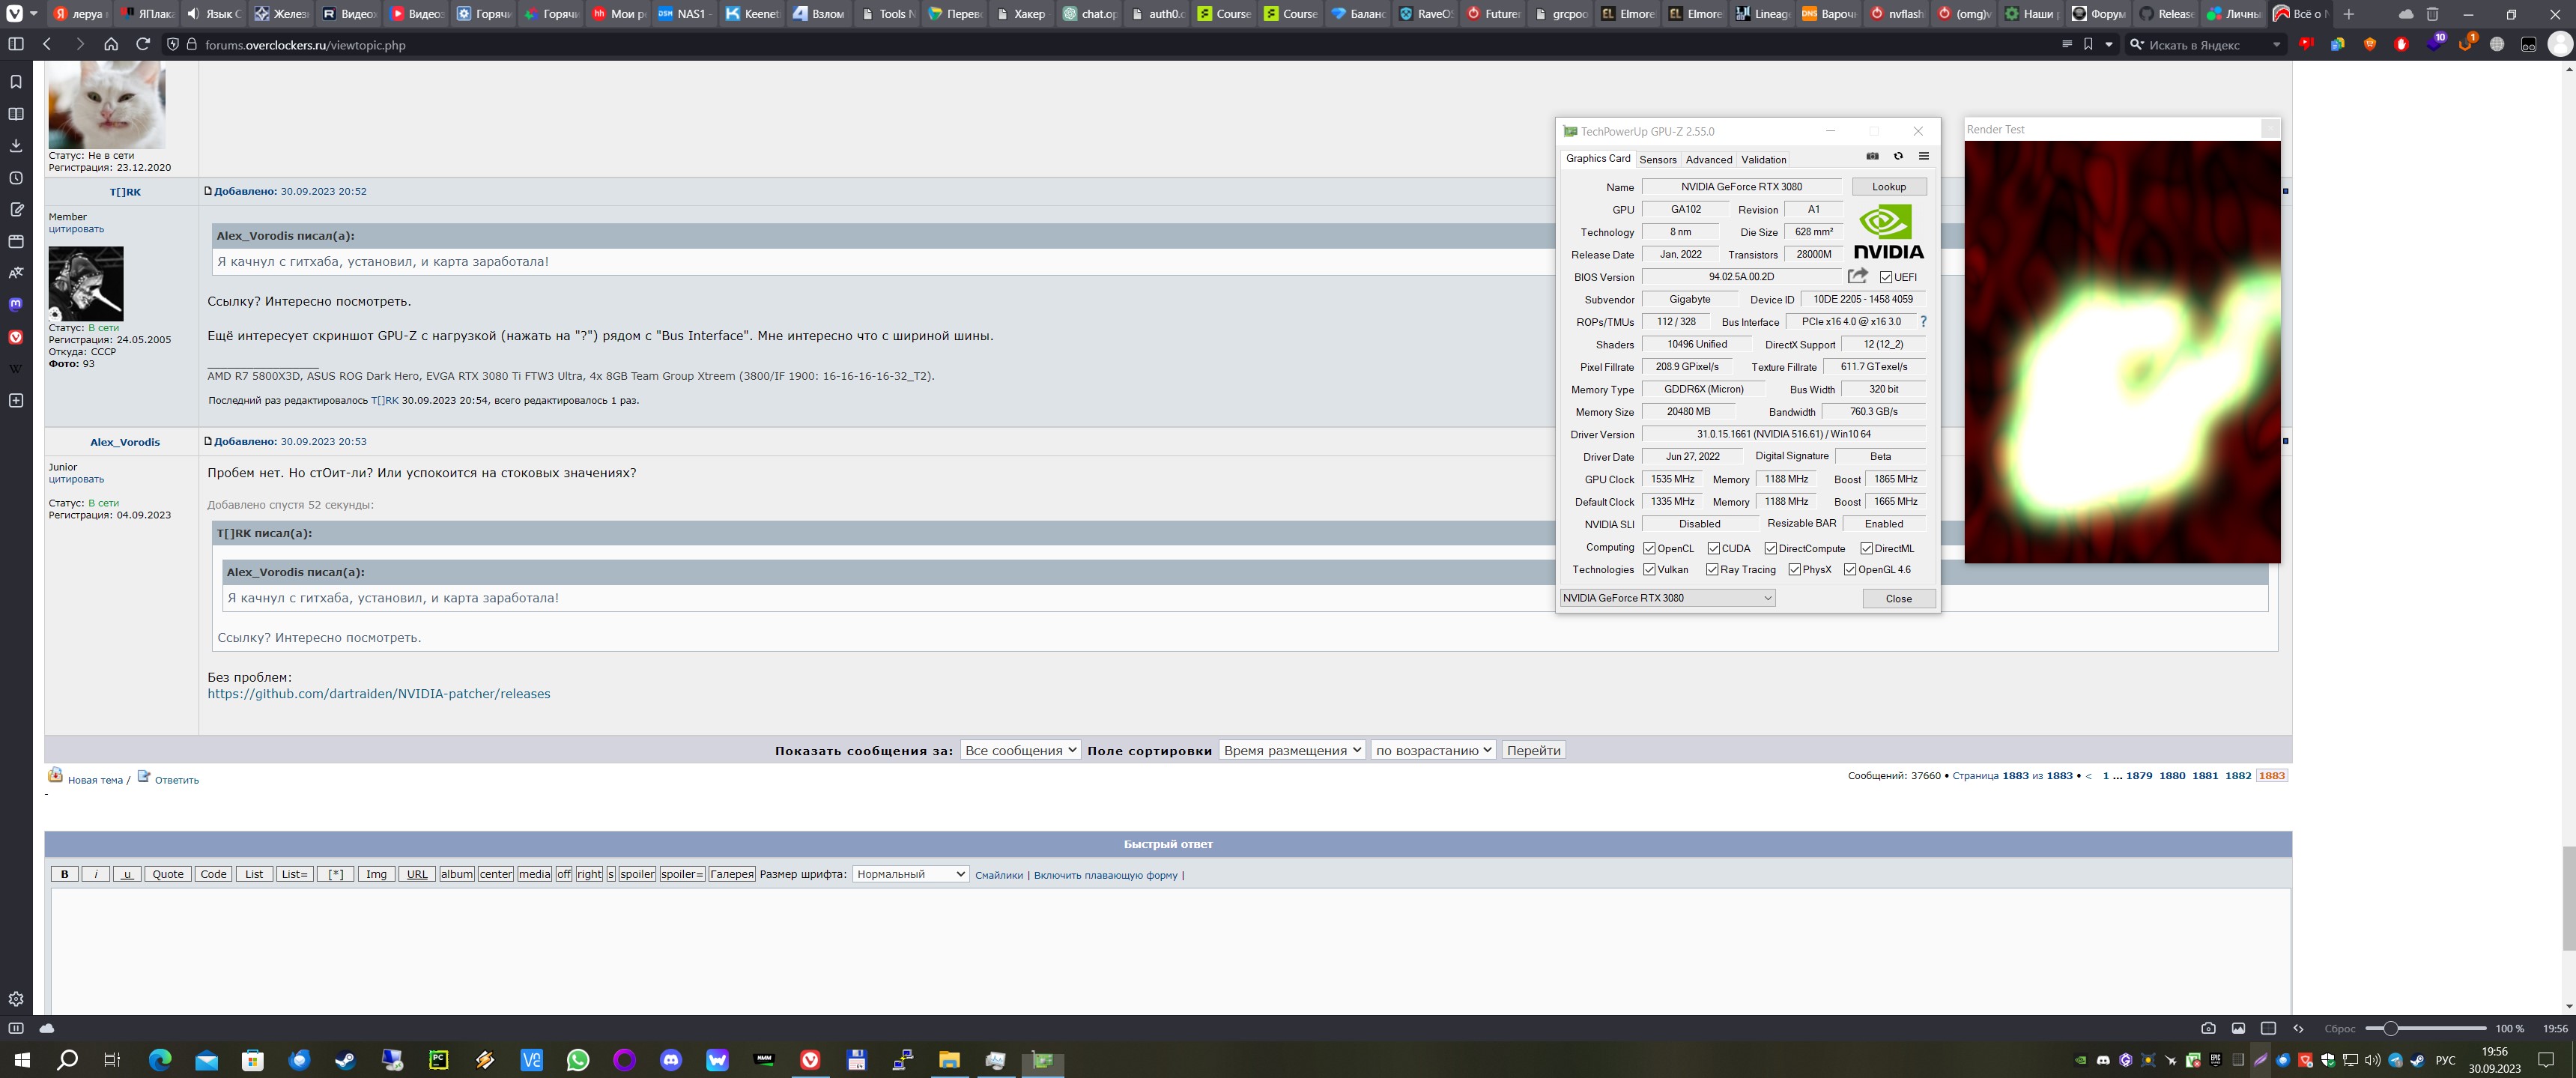Switch to the Sensors tab

point(1657,160)
